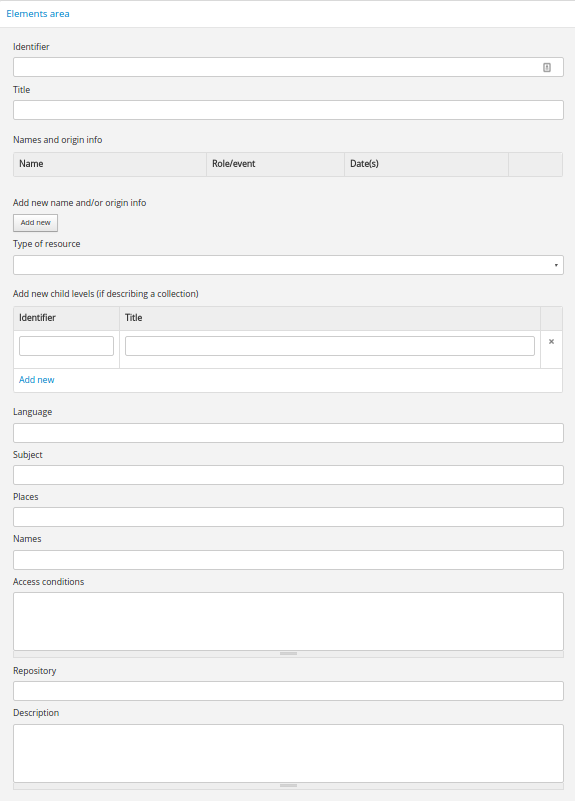575x801 pixels.
Task: Focus the Names input field
Action: click(x=288, y=560)
